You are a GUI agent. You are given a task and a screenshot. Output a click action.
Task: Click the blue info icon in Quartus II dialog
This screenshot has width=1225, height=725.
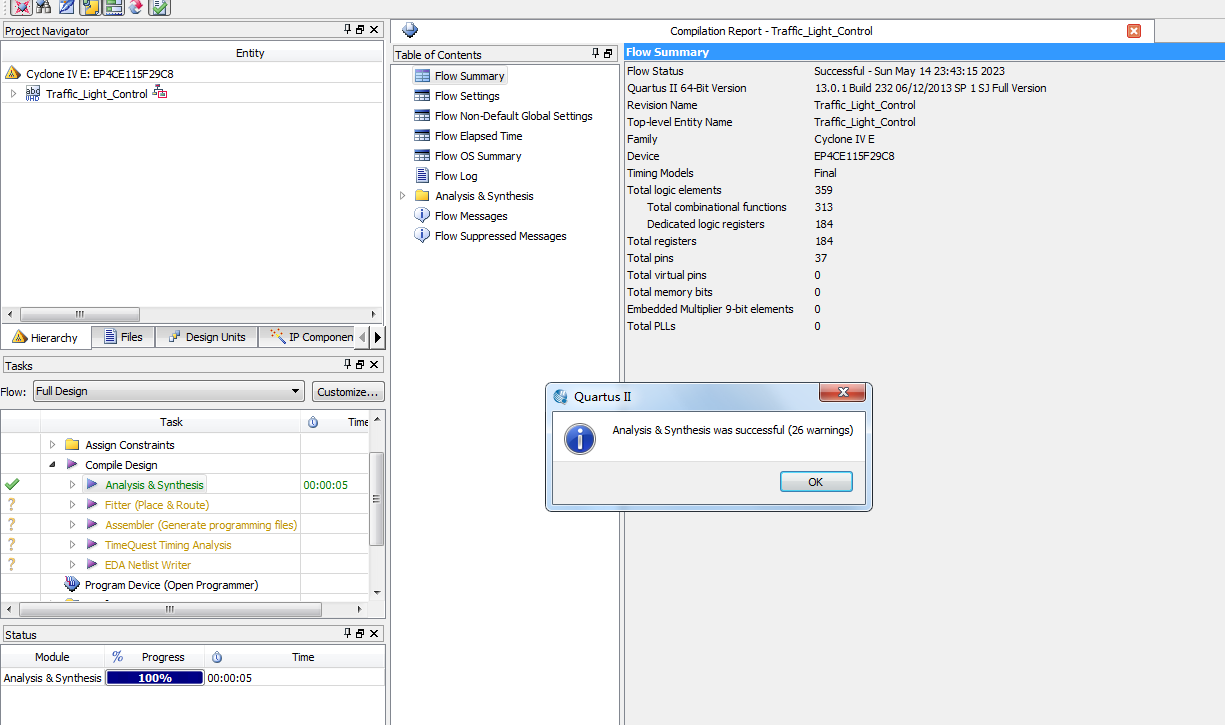coord(580,438)
